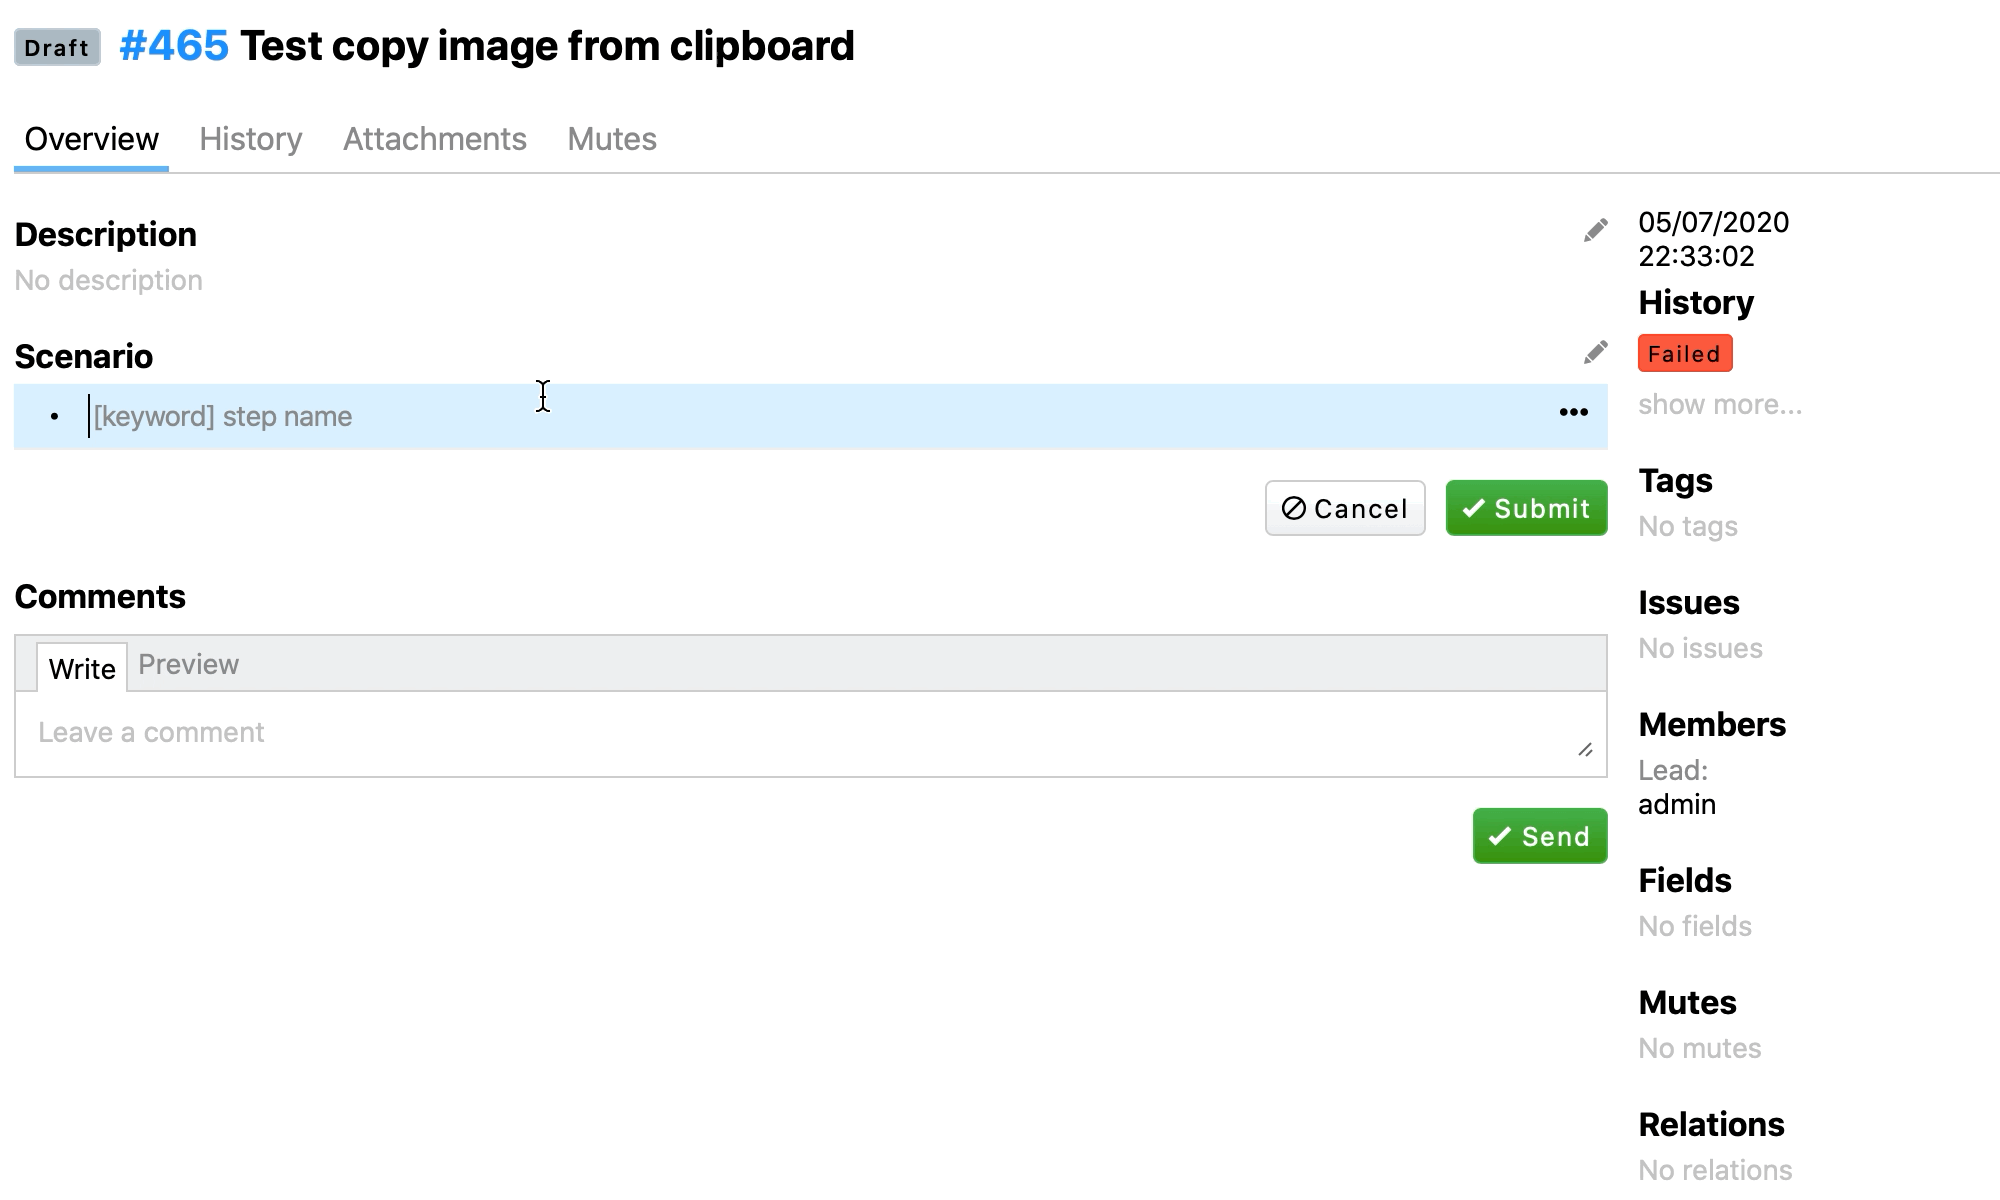Viewport: 2000px width, 1200px height.
Task: Select the Overview tab
Action: [91, 139]
